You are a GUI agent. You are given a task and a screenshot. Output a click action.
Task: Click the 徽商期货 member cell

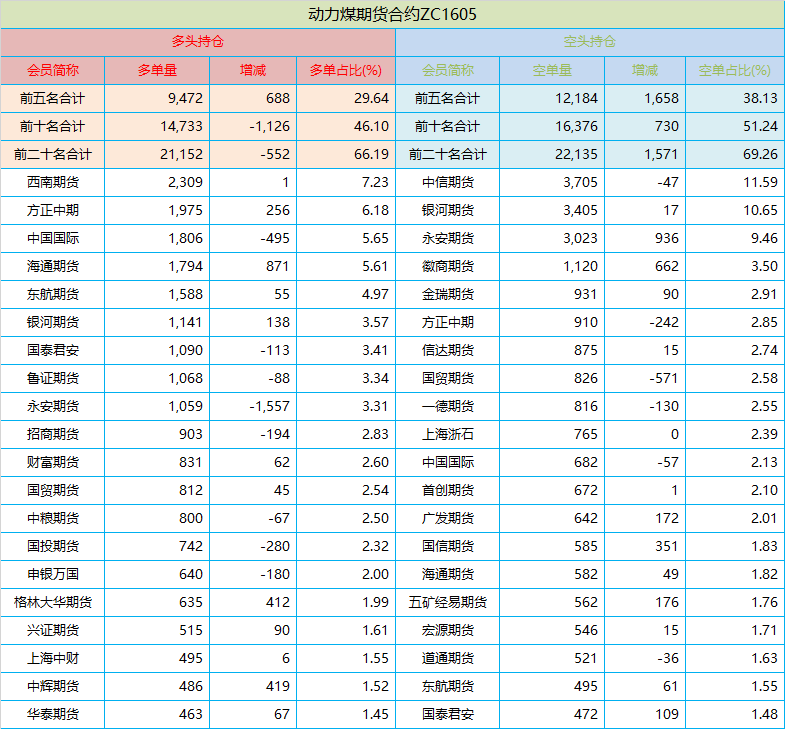point(448,266)
